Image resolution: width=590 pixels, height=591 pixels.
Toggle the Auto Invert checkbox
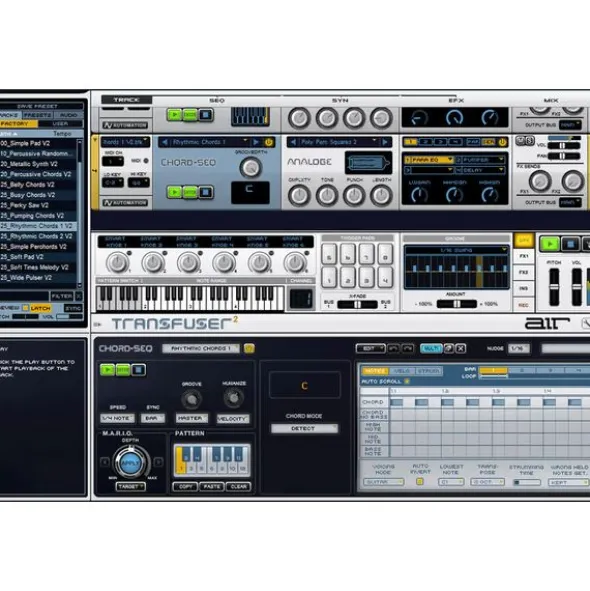click(420, 481)
